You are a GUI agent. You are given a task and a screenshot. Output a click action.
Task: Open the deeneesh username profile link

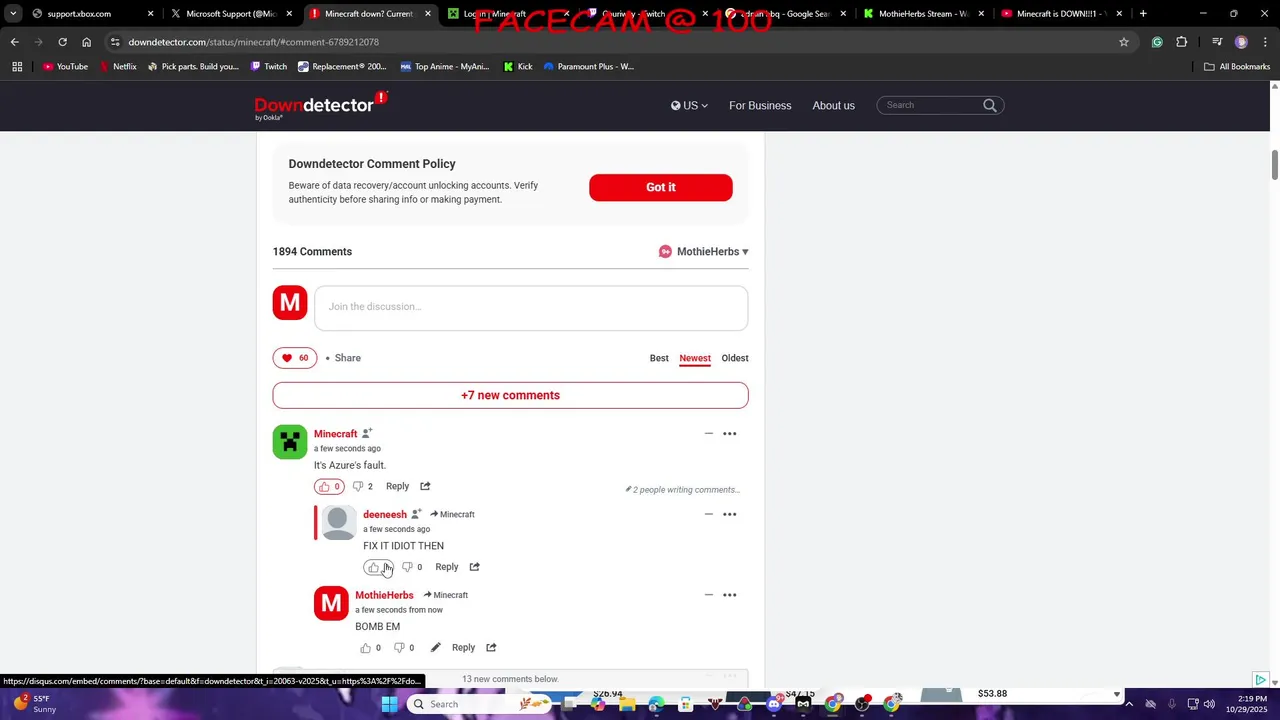385,514
